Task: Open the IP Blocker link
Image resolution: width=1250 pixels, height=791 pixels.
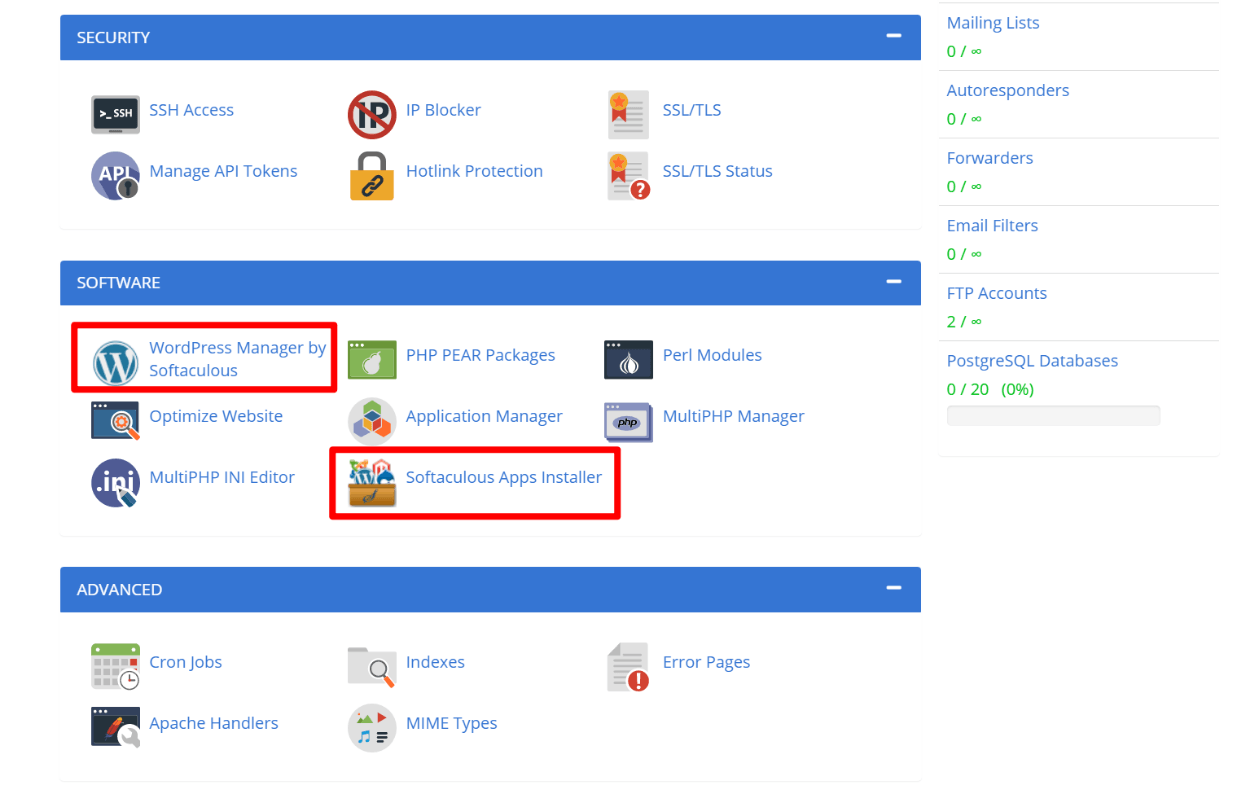Action: tap(443, 110)
